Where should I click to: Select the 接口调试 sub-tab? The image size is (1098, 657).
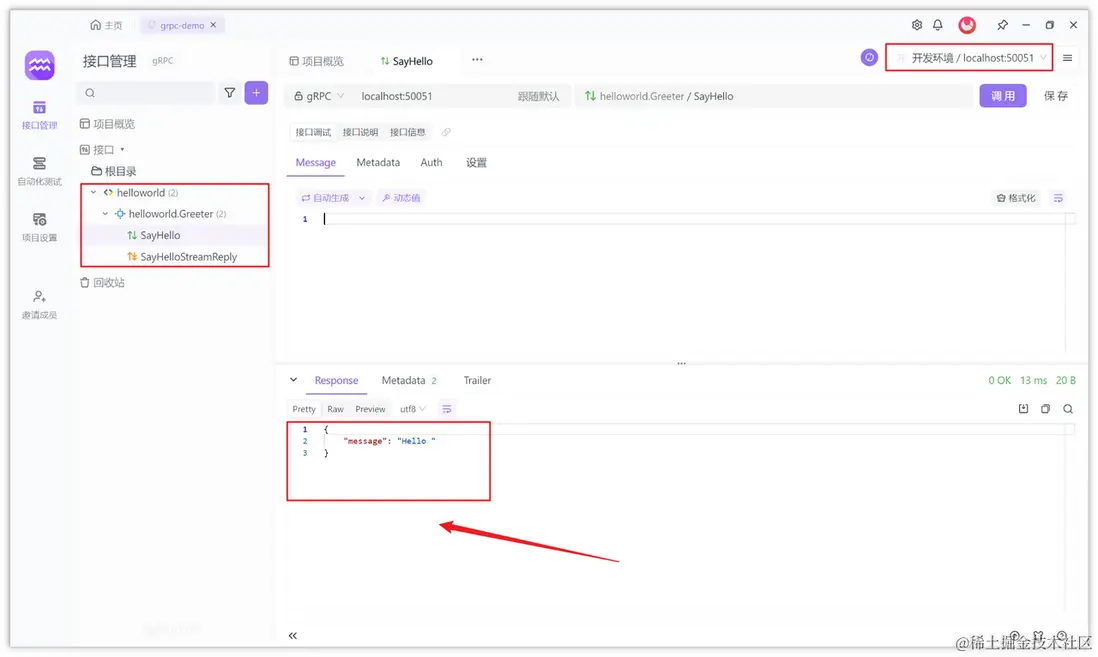313,132
